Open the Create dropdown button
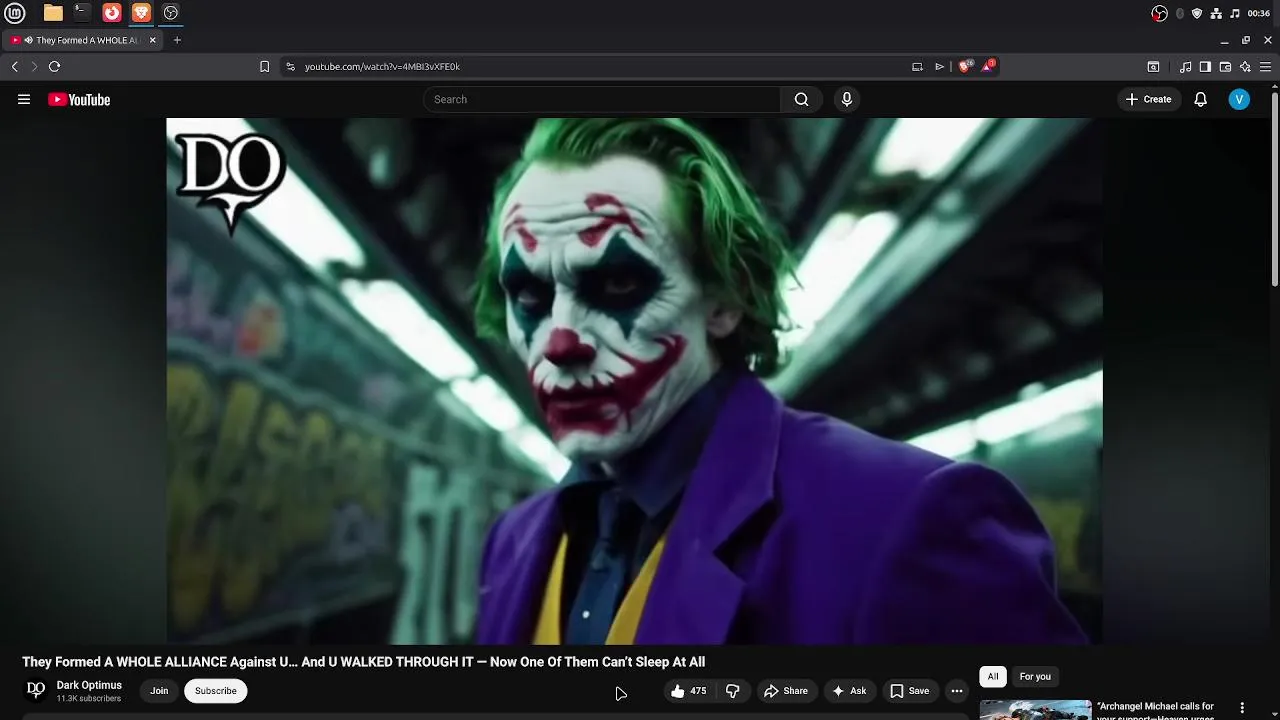Image resolution: width=1280 pixels, height=720 pixels. (1148, 99)
